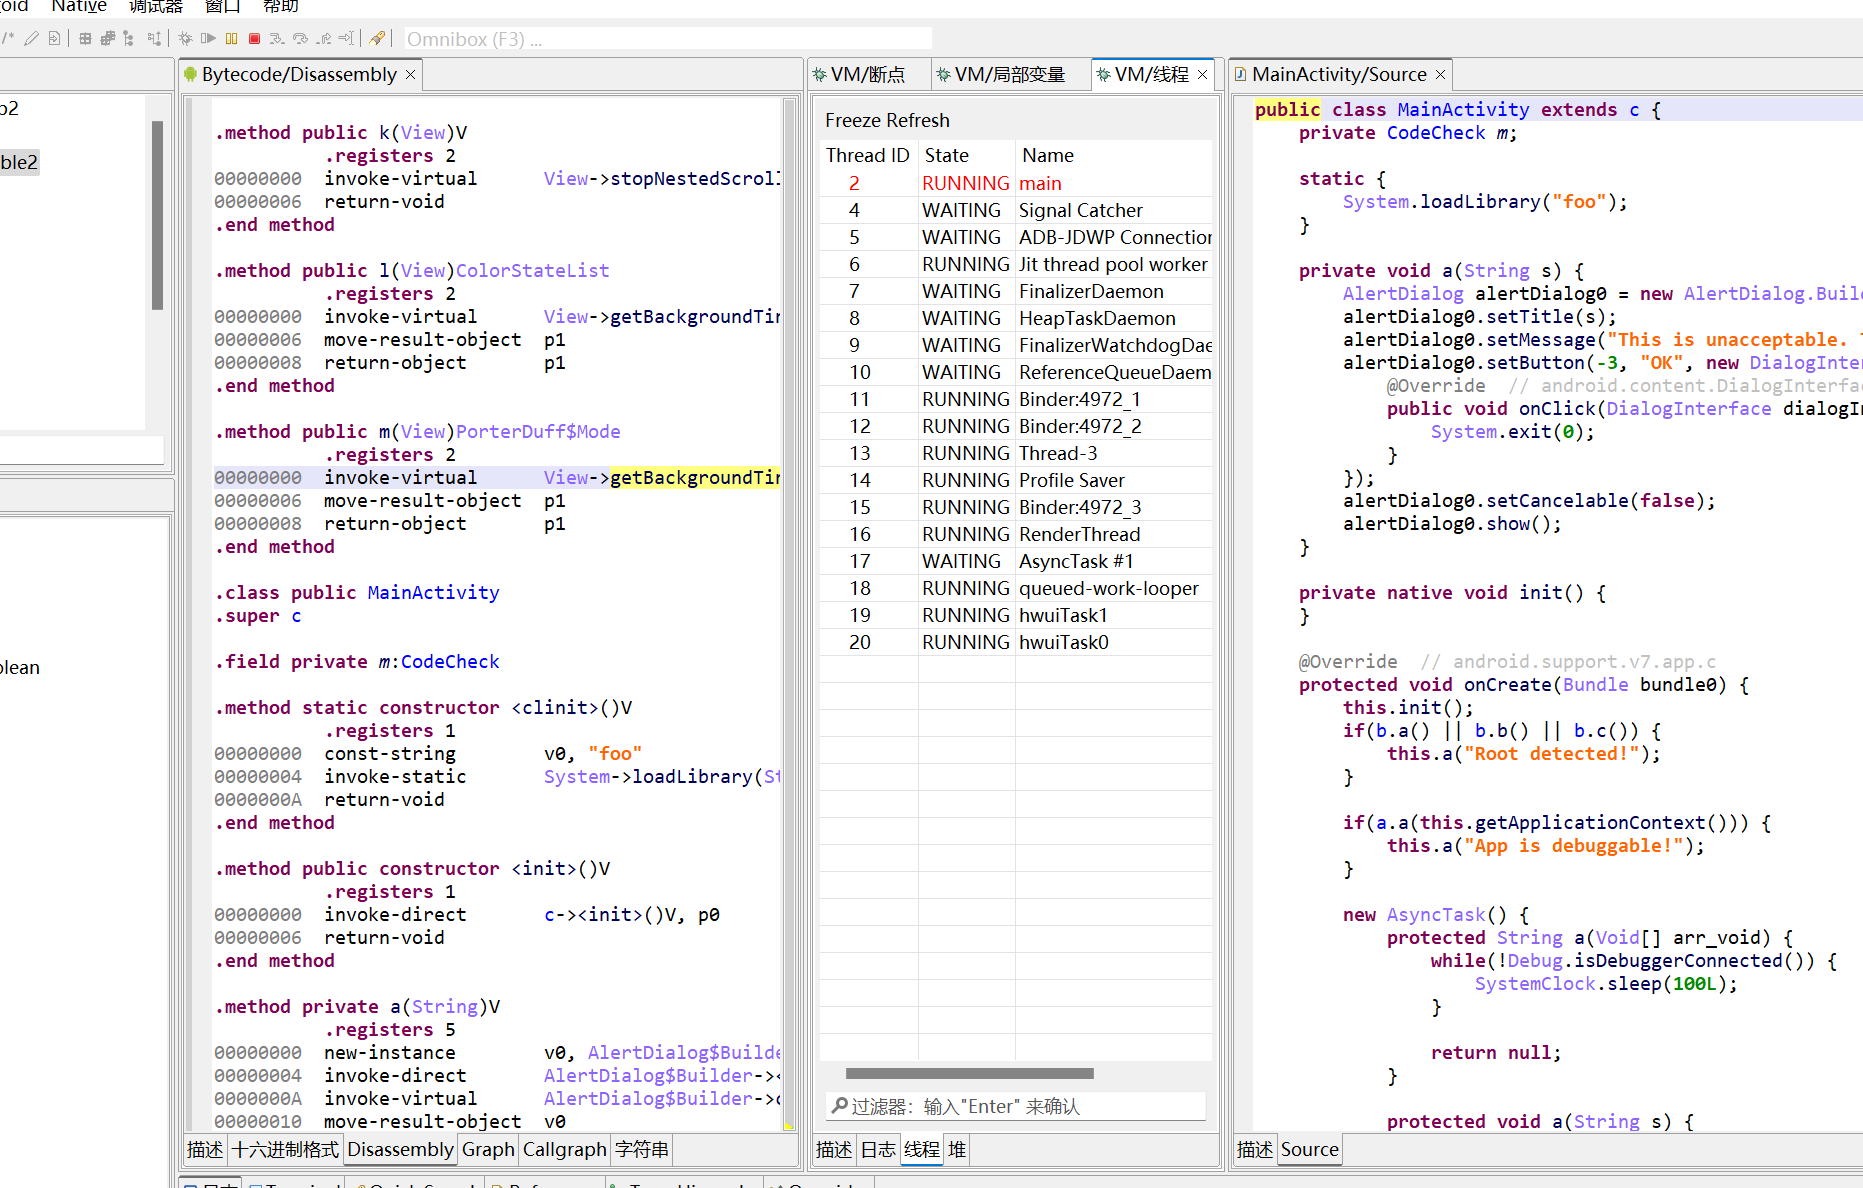The width and height of the screenshot is (1863, 1188).
Task: Select the MainActivity/Source tab
Action: click(1339, 75)
